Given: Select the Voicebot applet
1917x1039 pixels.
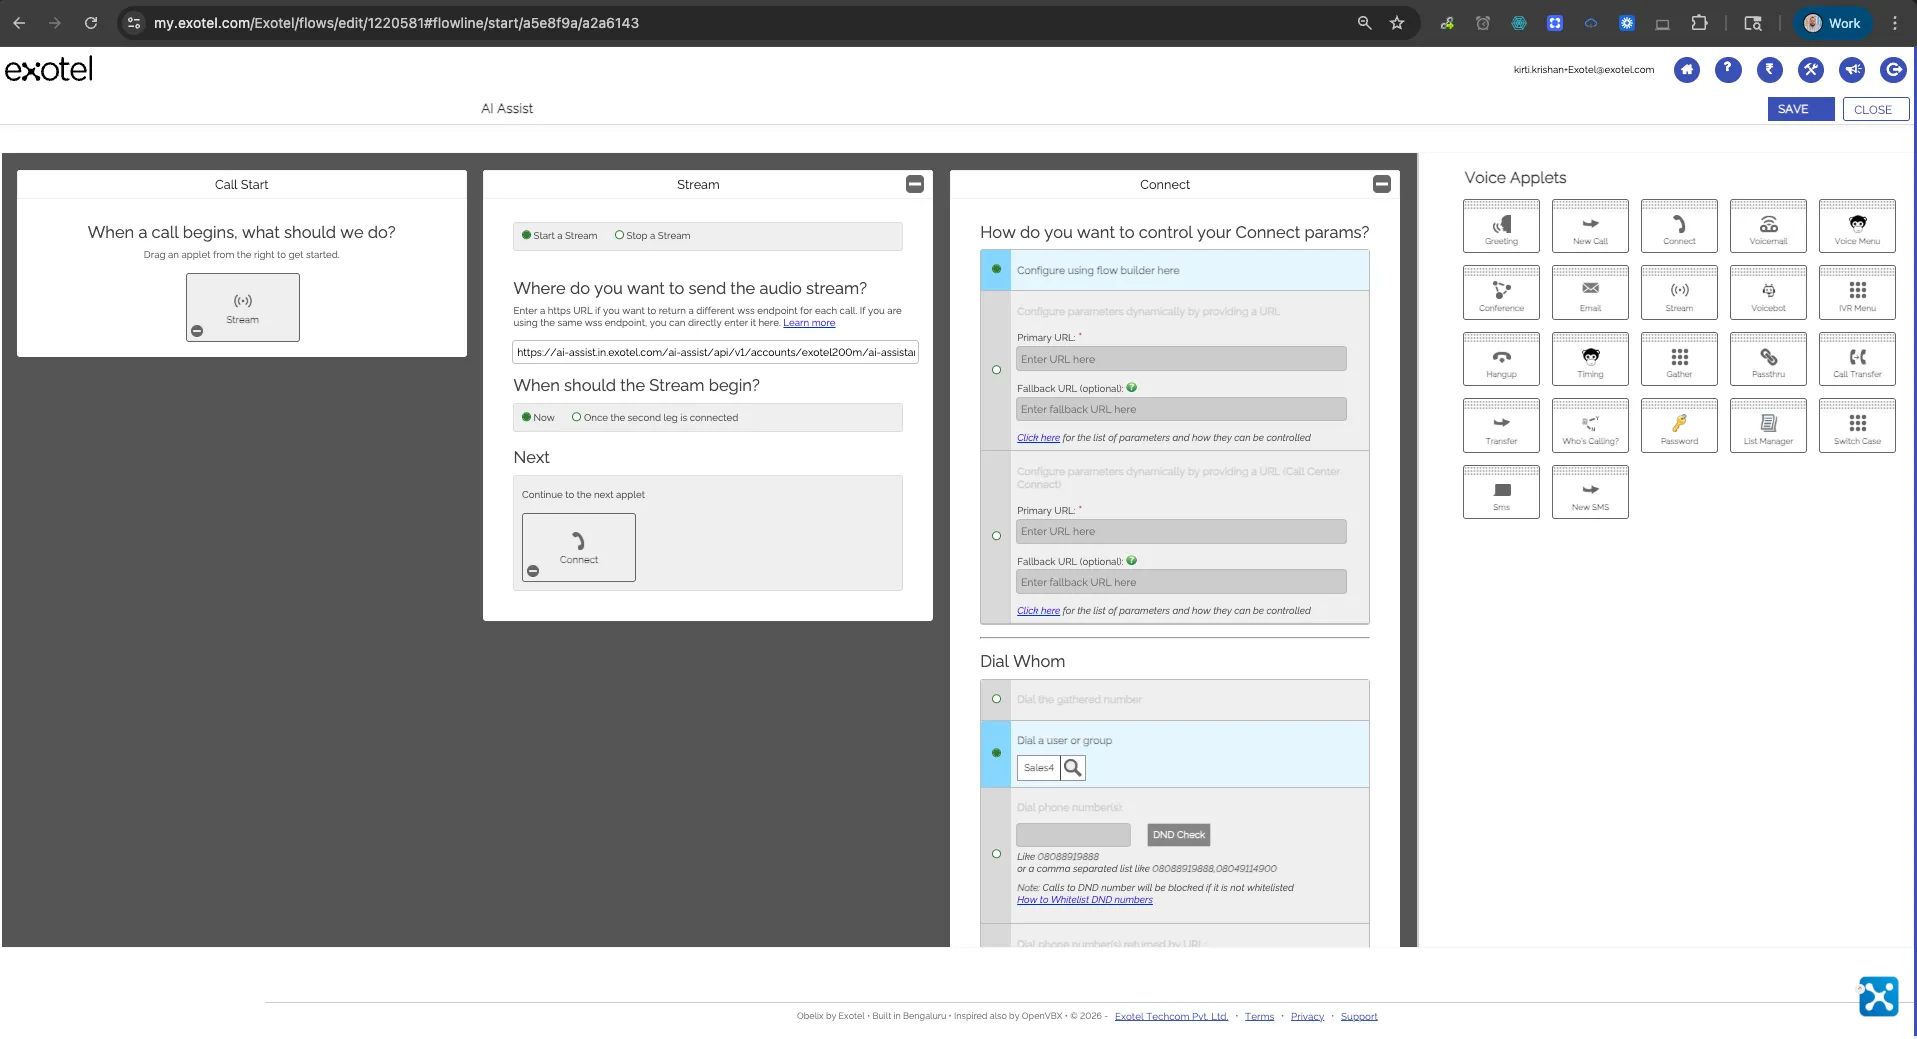Looking at the screenshot, I should click(x=1768, y=293).
